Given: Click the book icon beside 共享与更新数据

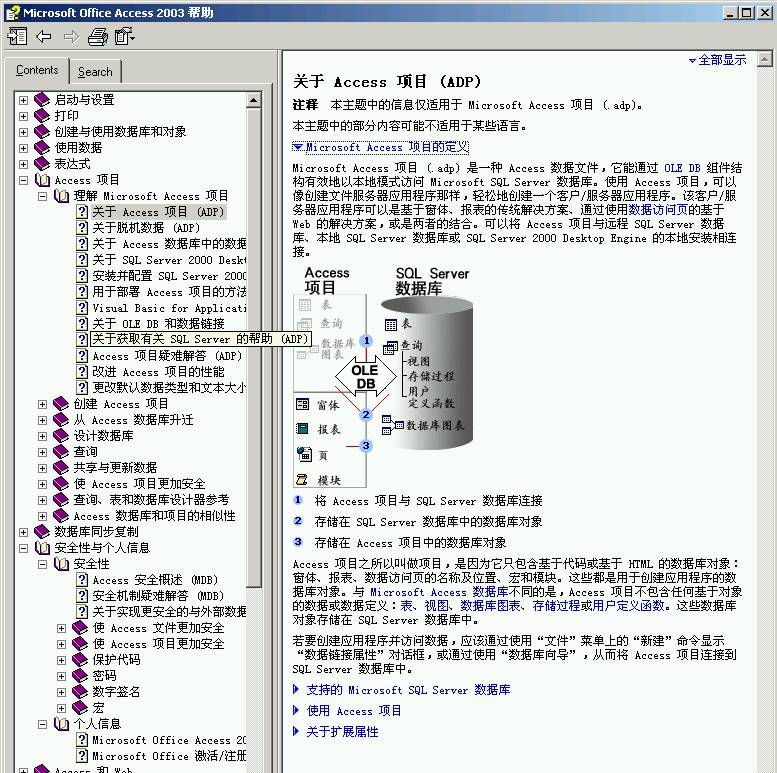Looking at the screenshot, I should tap(61, 467).
